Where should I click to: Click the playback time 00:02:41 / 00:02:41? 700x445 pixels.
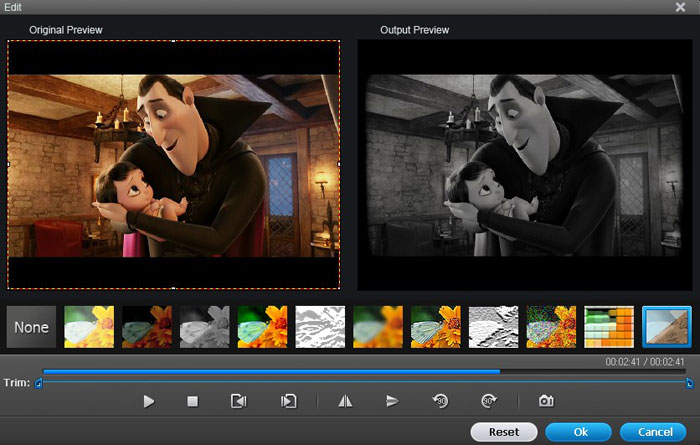(645, 362)
